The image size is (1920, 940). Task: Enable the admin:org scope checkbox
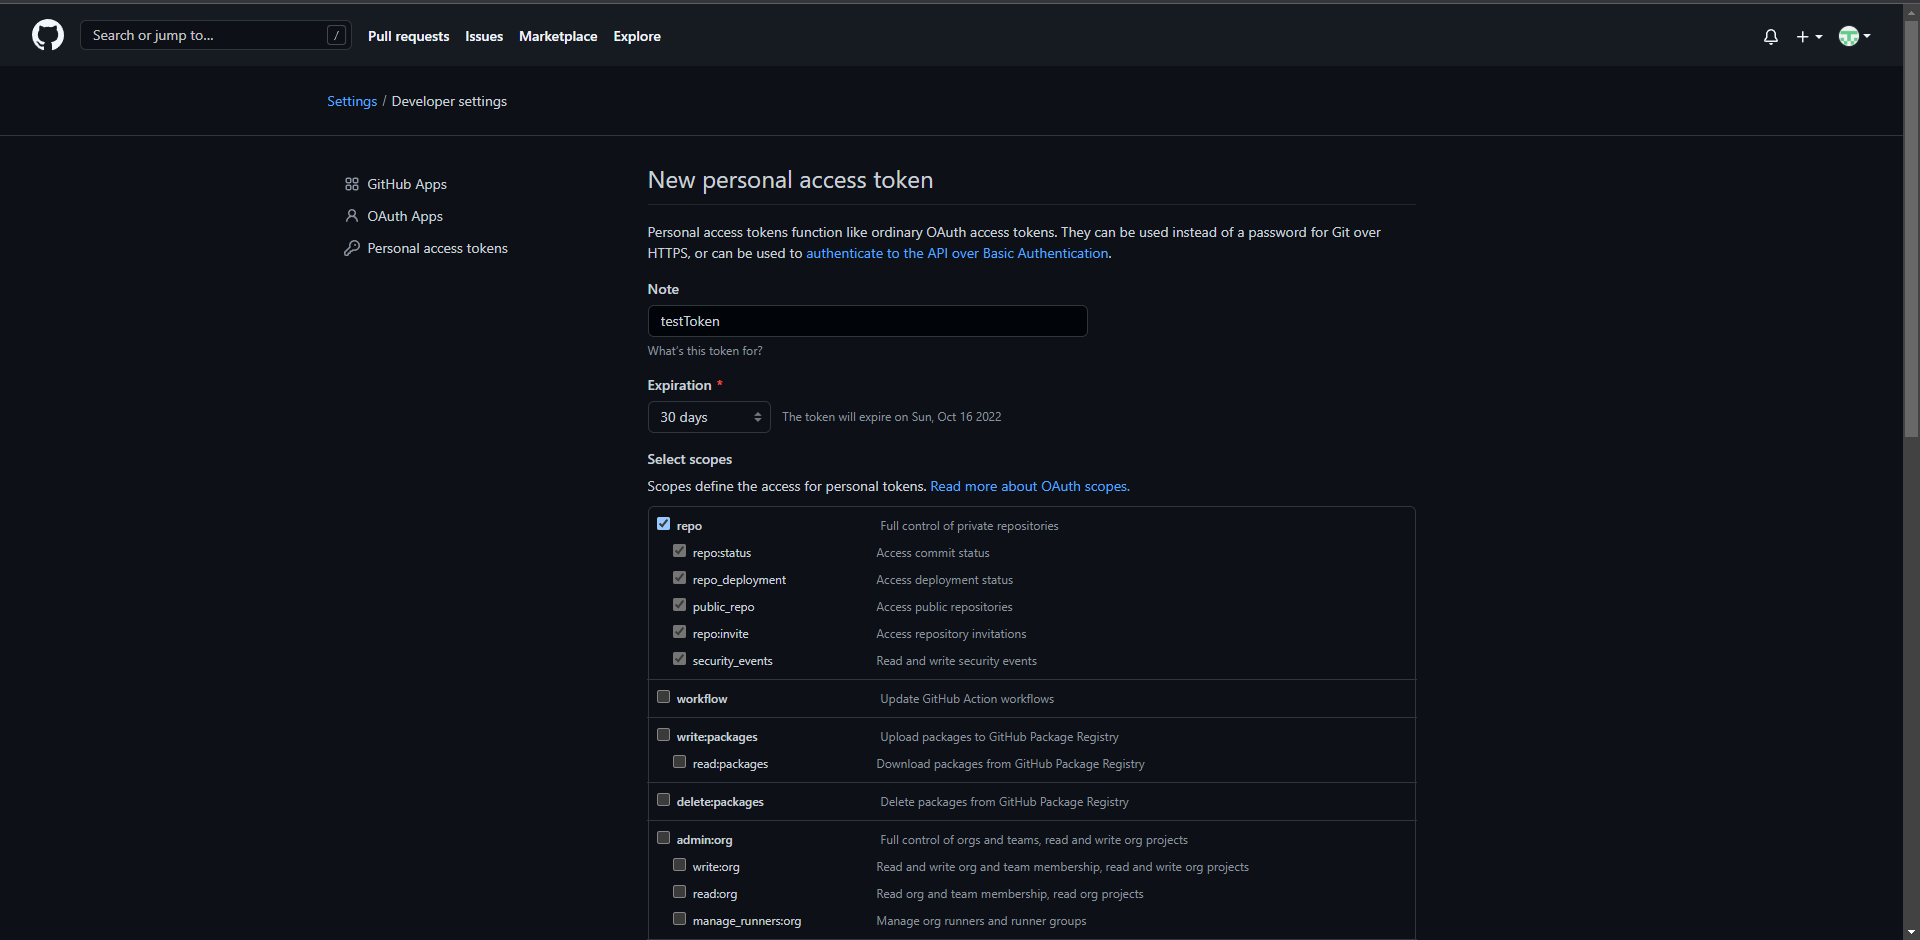[663, 838]
